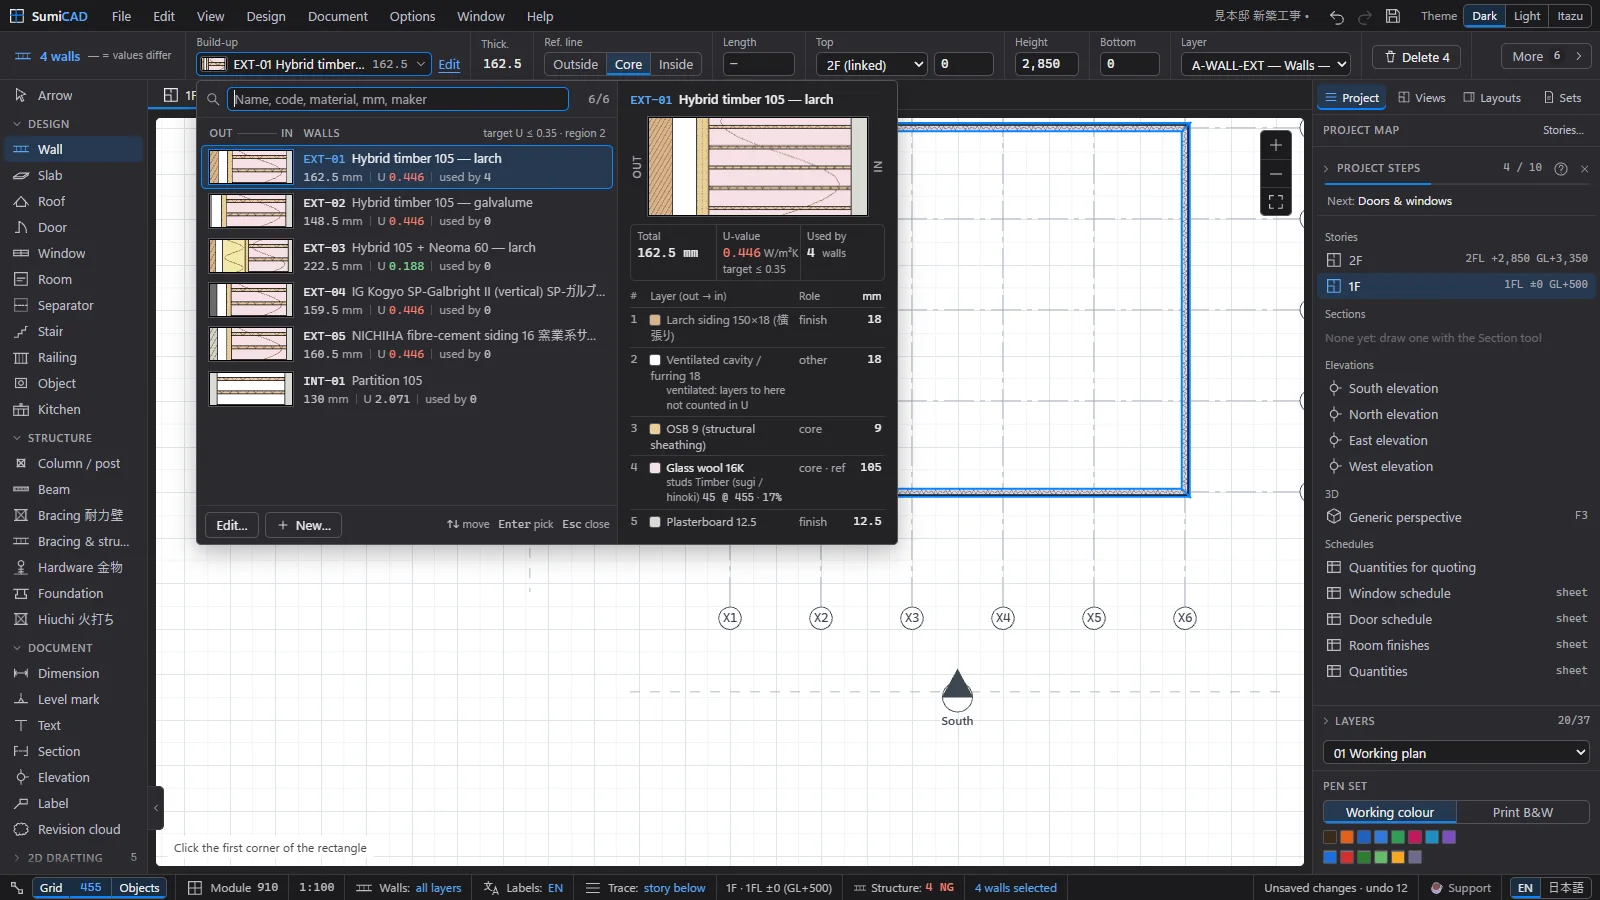This screenshot has height=900, width=1600.
Task: Click the undo icon in title bar
Action: pos(1337,16)
